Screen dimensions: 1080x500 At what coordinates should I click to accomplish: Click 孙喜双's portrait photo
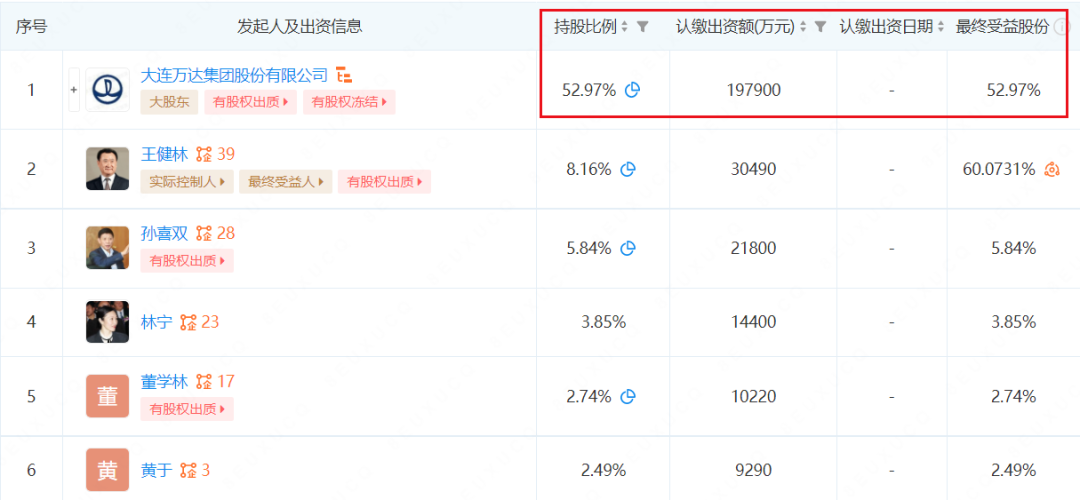107,248
